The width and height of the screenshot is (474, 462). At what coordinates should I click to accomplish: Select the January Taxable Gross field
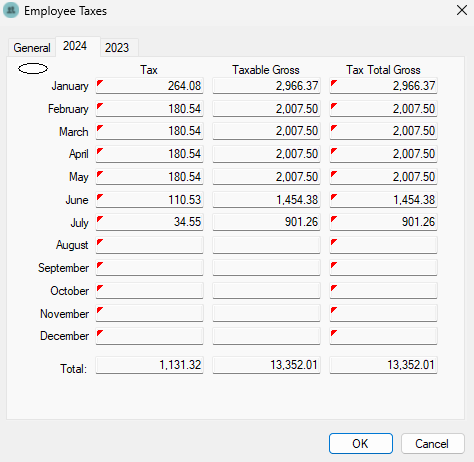(266, 86)
